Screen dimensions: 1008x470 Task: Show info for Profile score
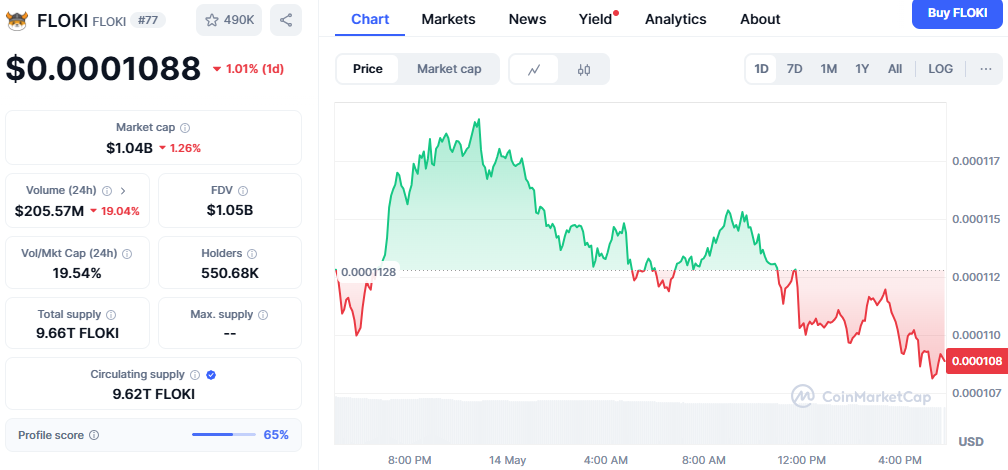coord(94,435)
